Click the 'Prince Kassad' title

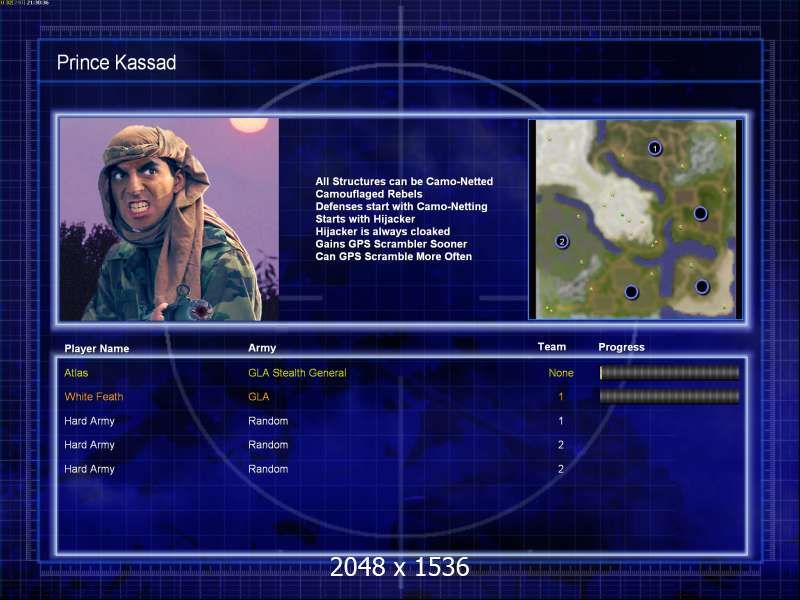pos(116,63)
